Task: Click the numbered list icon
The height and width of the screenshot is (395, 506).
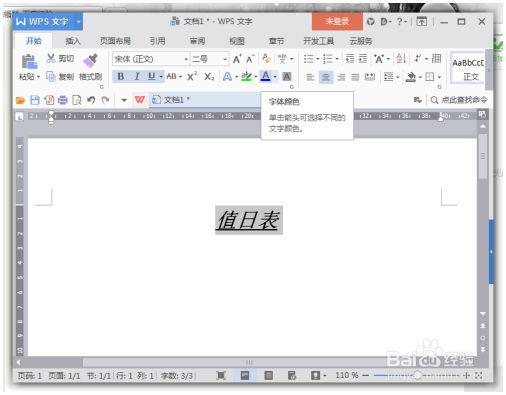Action: (x=328, y=59)
